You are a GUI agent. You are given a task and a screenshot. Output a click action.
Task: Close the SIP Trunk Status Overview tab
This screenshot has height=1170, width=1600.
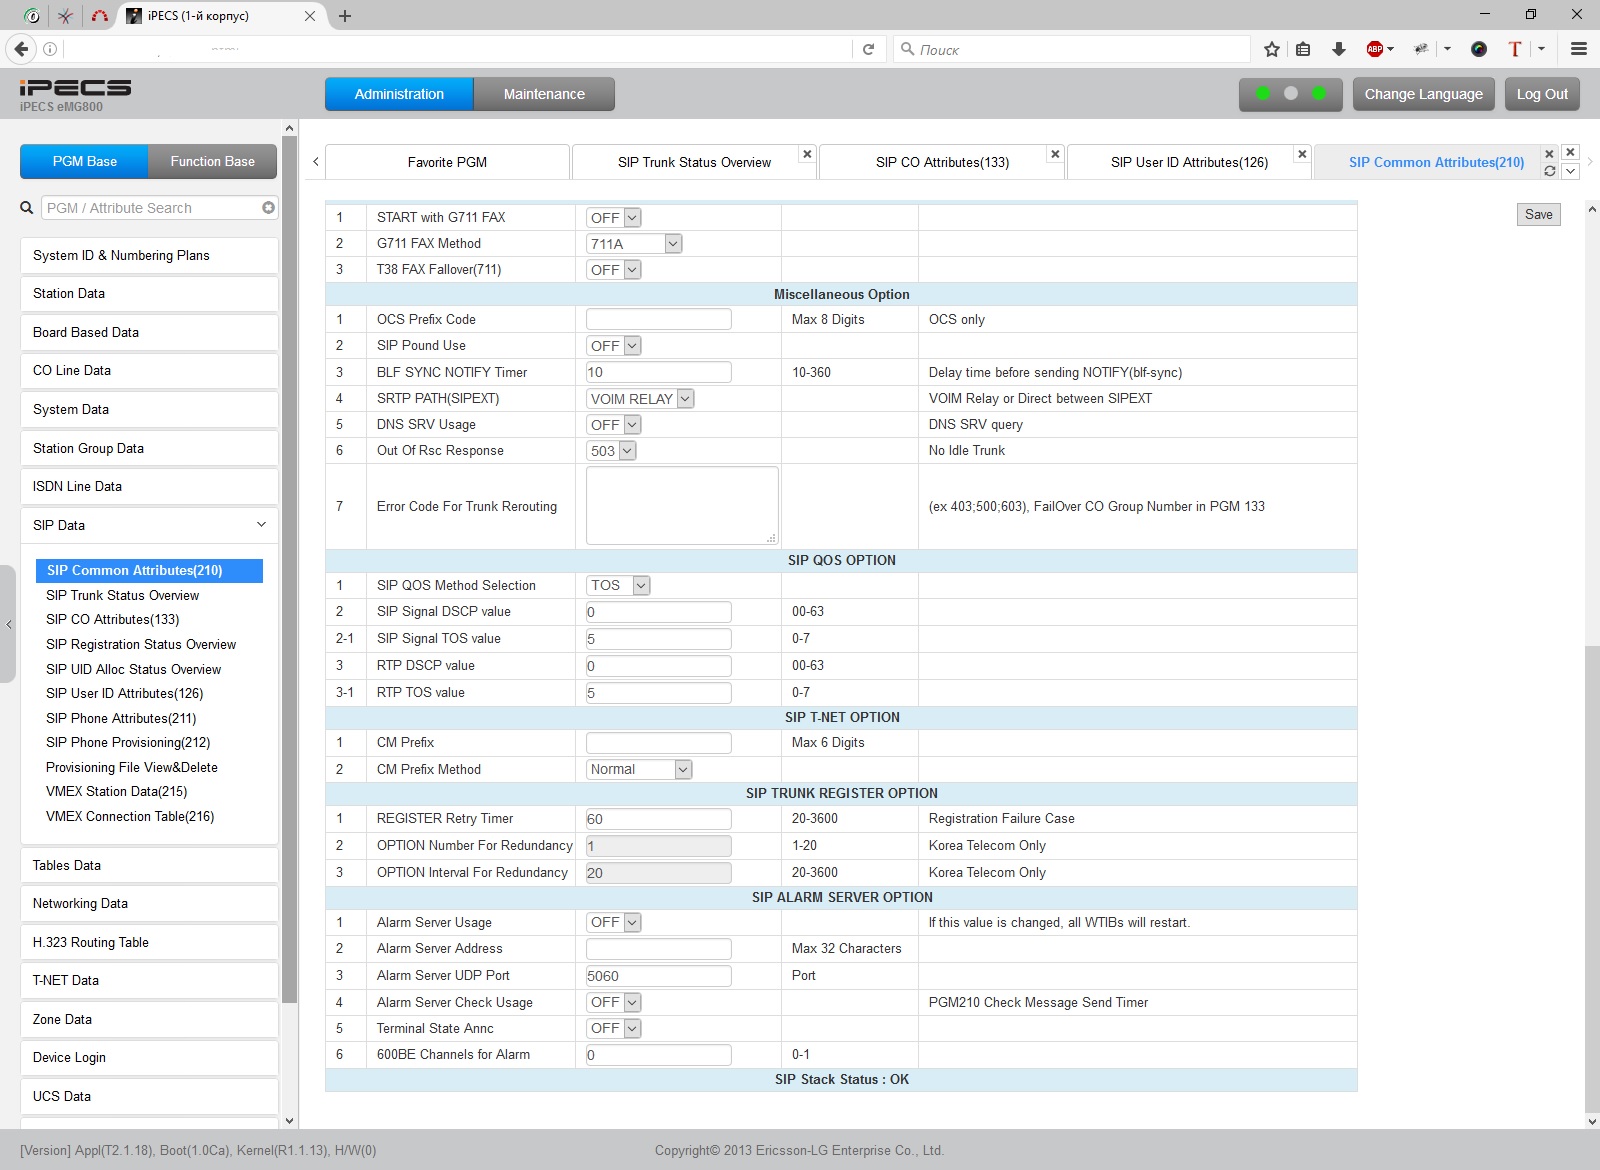pos(807,154)
